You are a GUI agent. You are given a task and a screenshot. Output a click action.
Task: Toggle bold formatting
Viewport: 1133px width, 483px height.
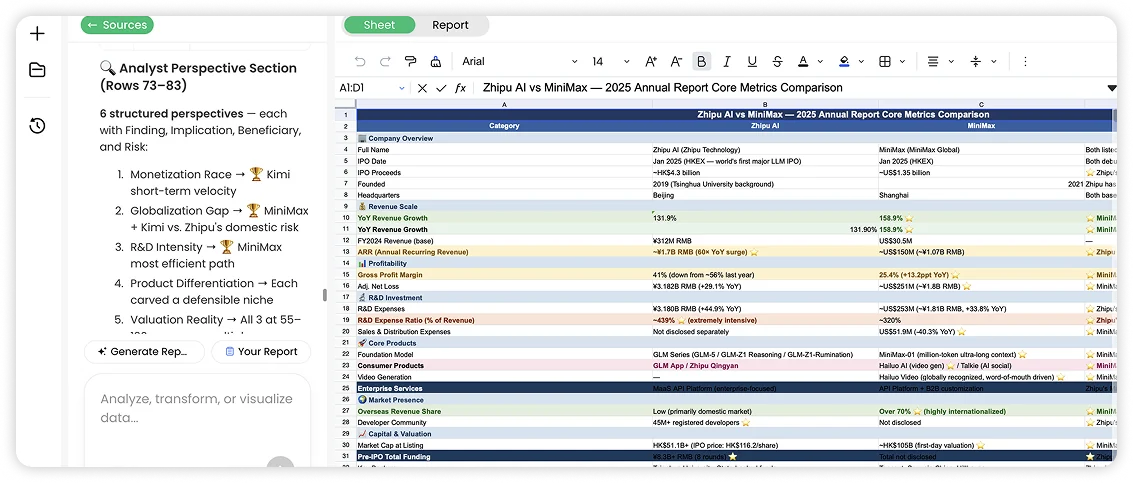pos(702,61)
